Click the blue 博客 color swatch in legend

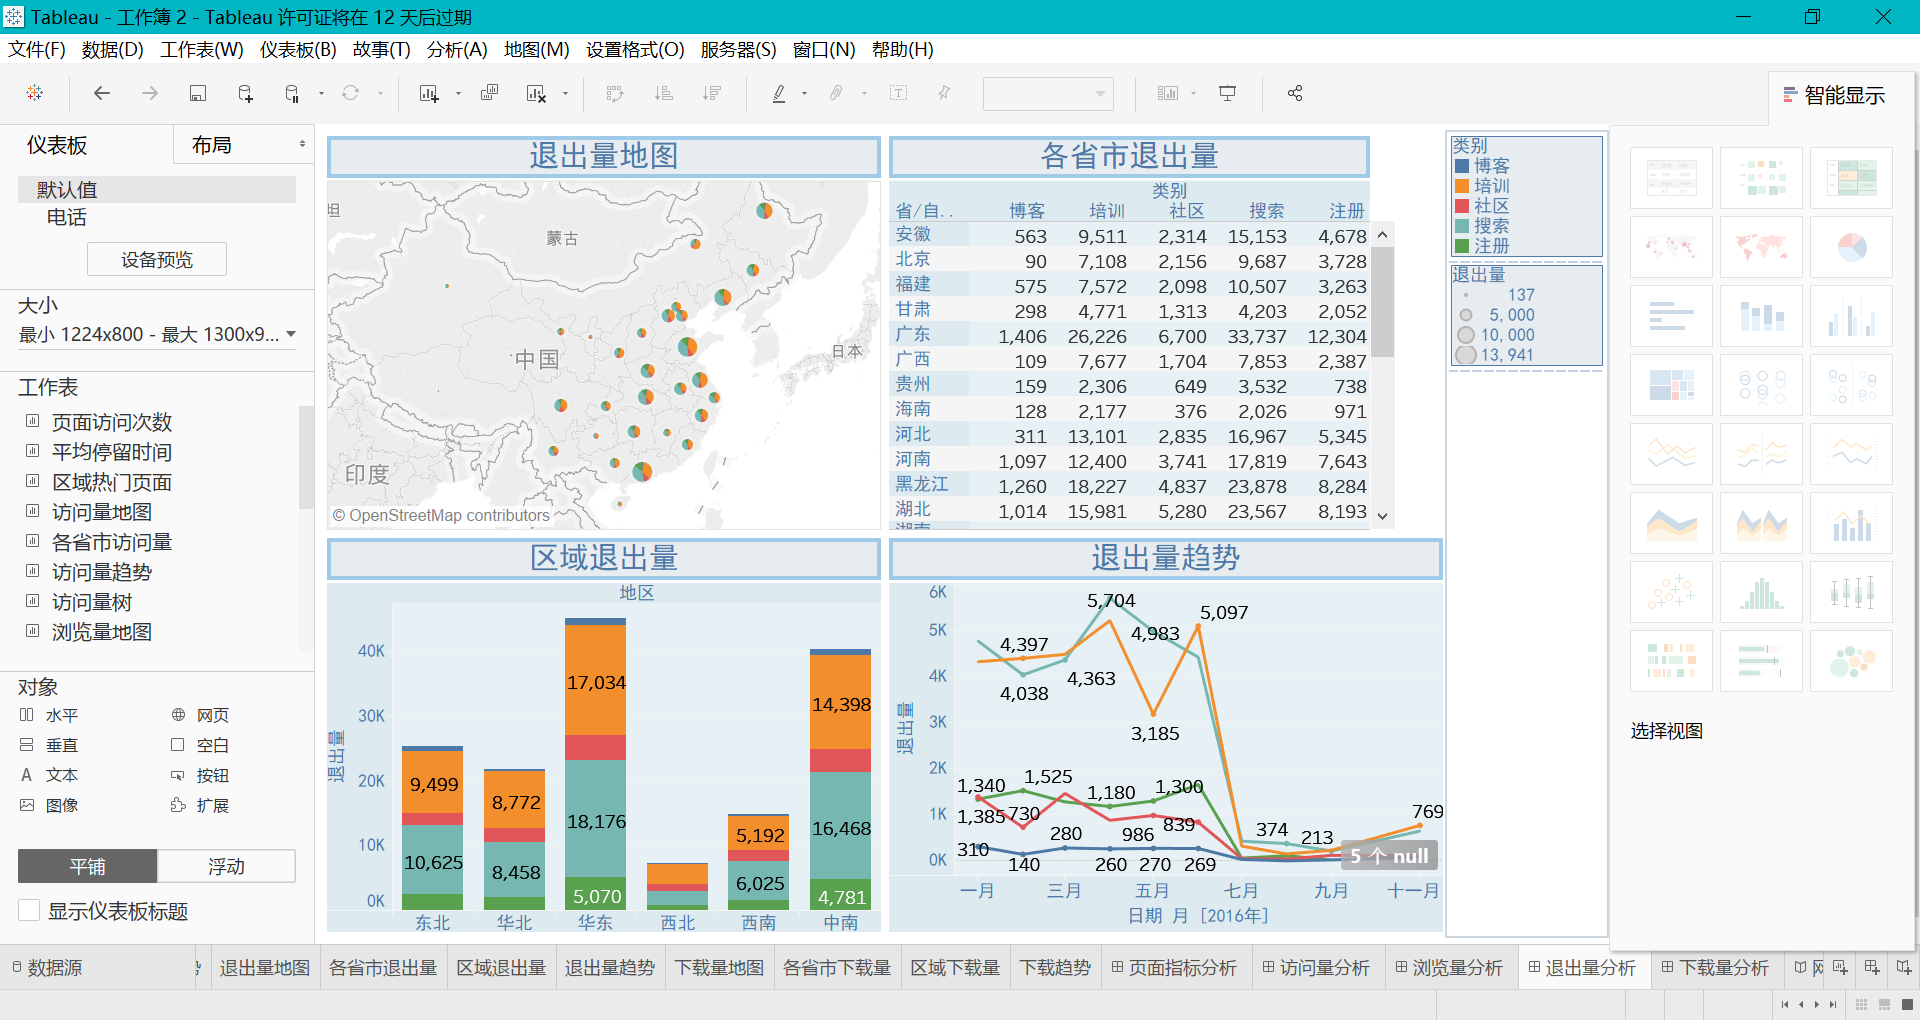point(1461,166)
